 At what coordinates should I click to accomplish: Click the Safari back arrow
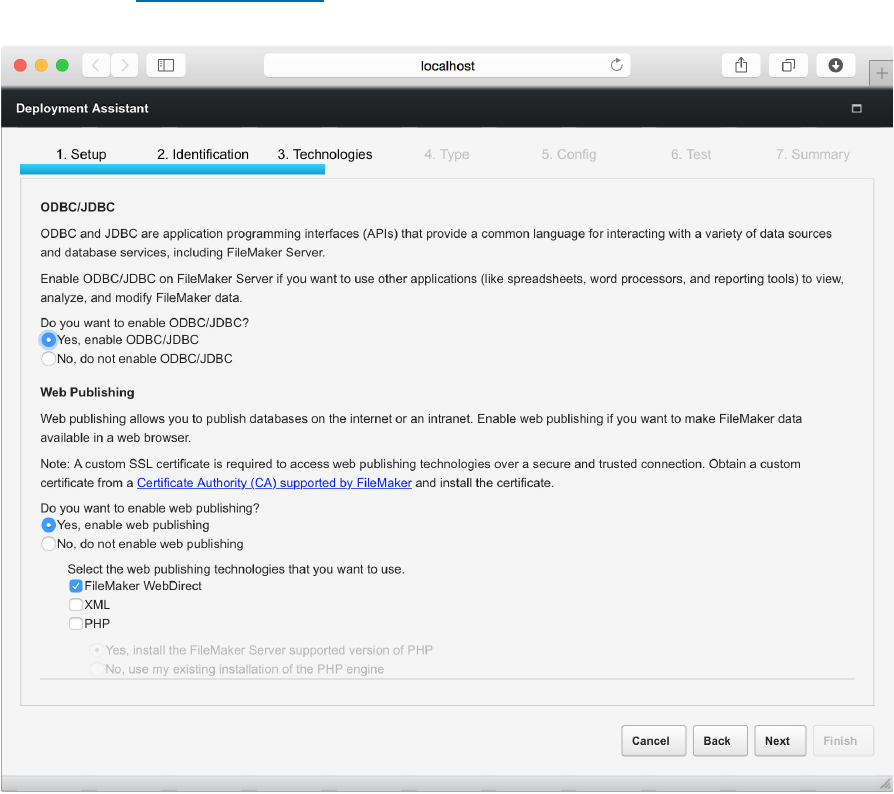coord(96,66)
